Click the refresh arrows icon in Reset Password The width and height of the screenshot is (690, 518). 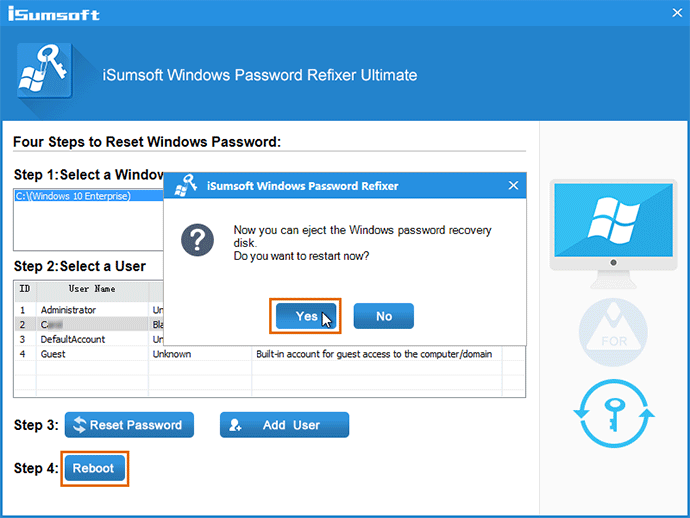pos(80,425)
